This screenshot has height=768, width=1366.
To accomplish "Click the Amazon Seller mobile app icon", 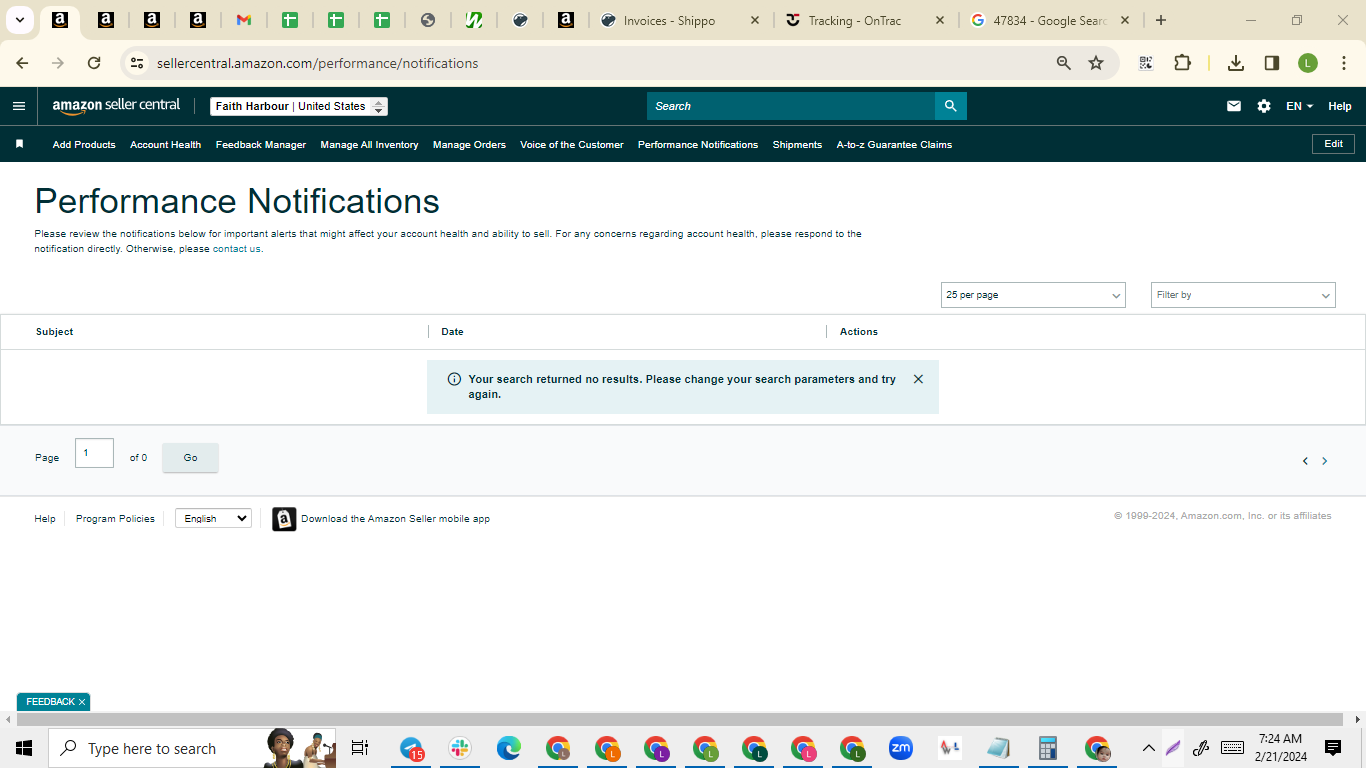I will (x=284, y=519).
